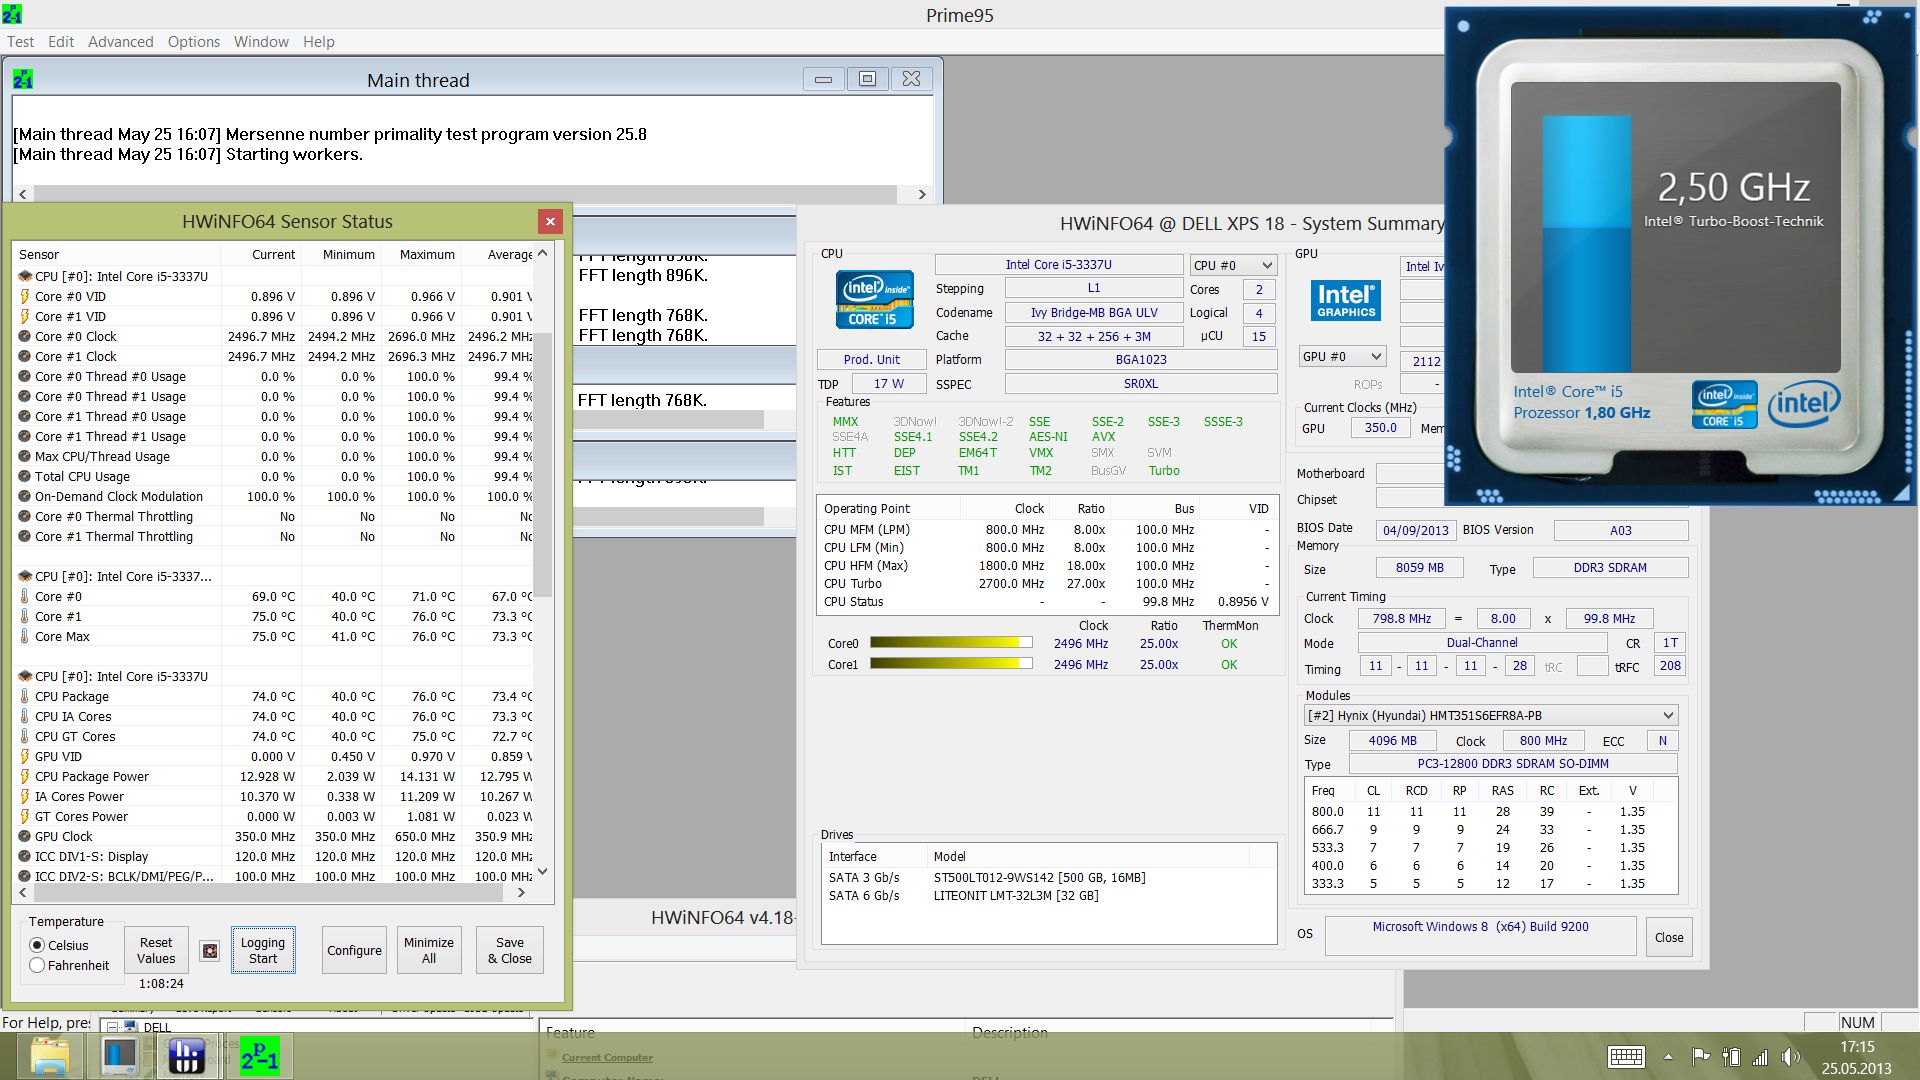
Task: Click the computer icon next to DELL tree node
Action: pyautogui.click(x=131, y=1027)
